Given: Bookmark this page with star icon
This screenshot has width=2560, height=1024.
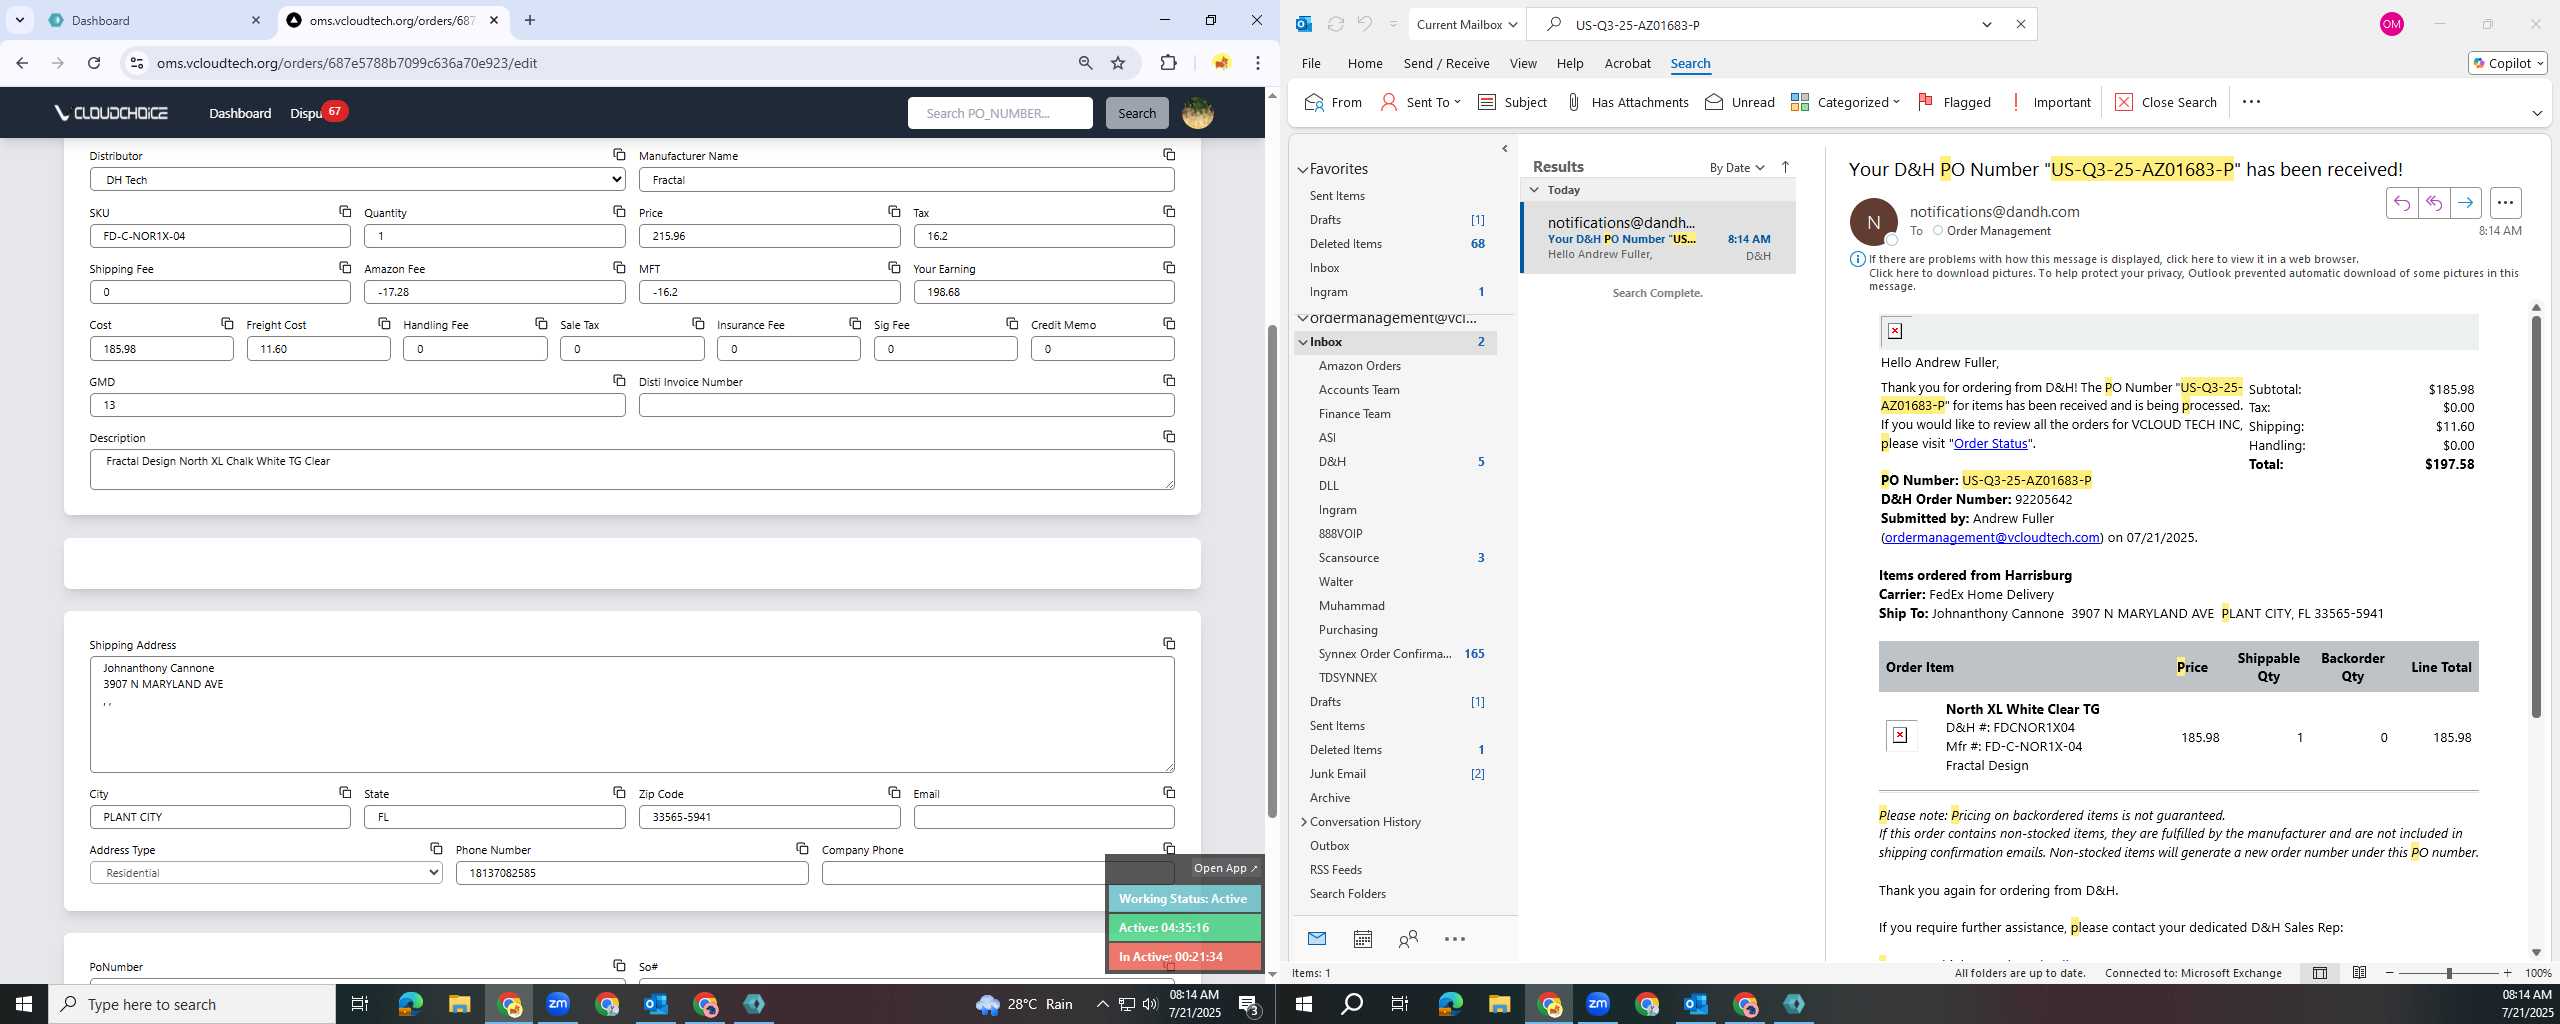Looking at the screenshot, I should 1118,63.
